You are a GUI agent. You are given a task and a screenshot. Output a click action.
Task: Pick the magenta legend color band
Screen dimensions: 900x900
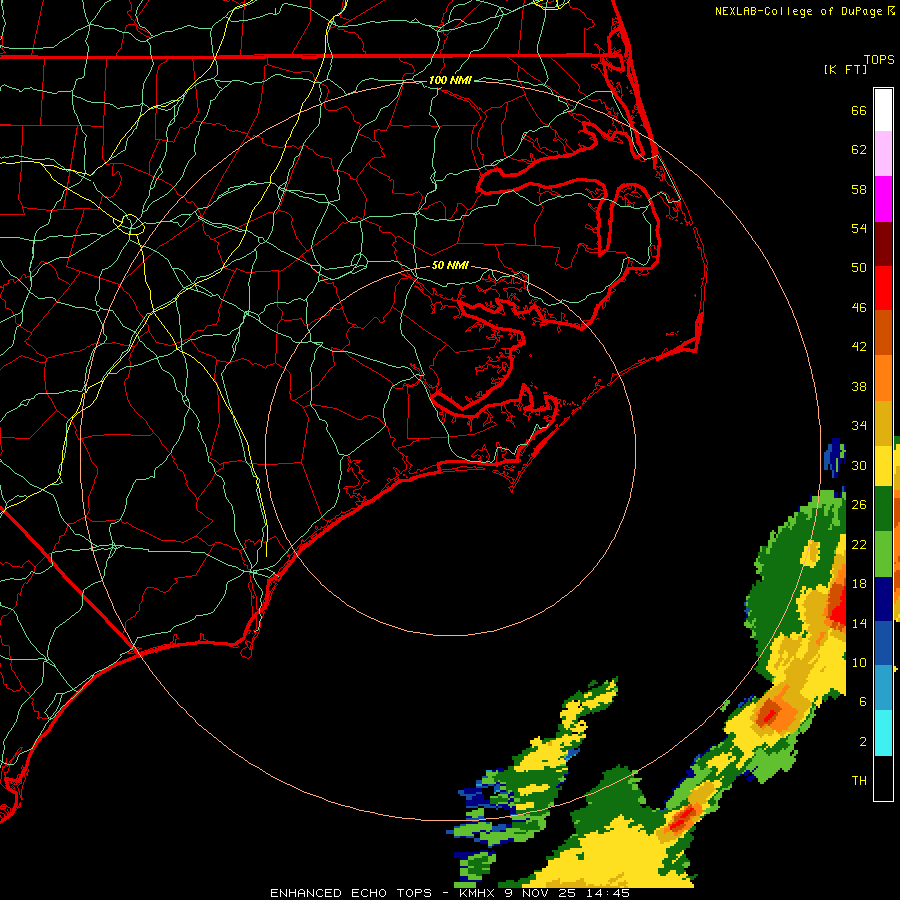coord(883,199)
